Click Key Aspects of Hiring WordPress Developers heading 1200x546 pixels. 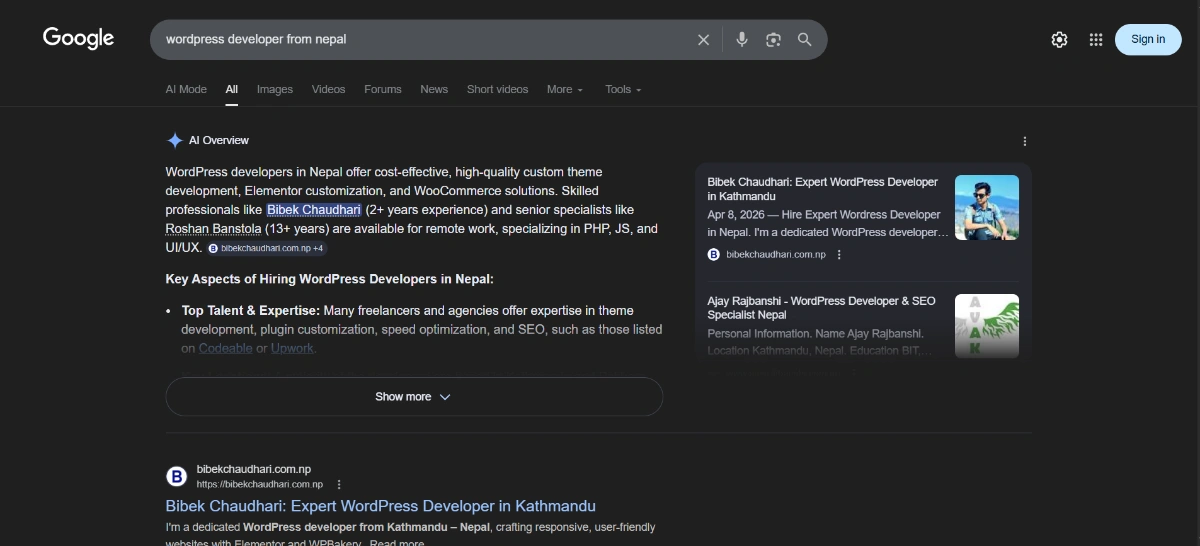tap(329, 279)
